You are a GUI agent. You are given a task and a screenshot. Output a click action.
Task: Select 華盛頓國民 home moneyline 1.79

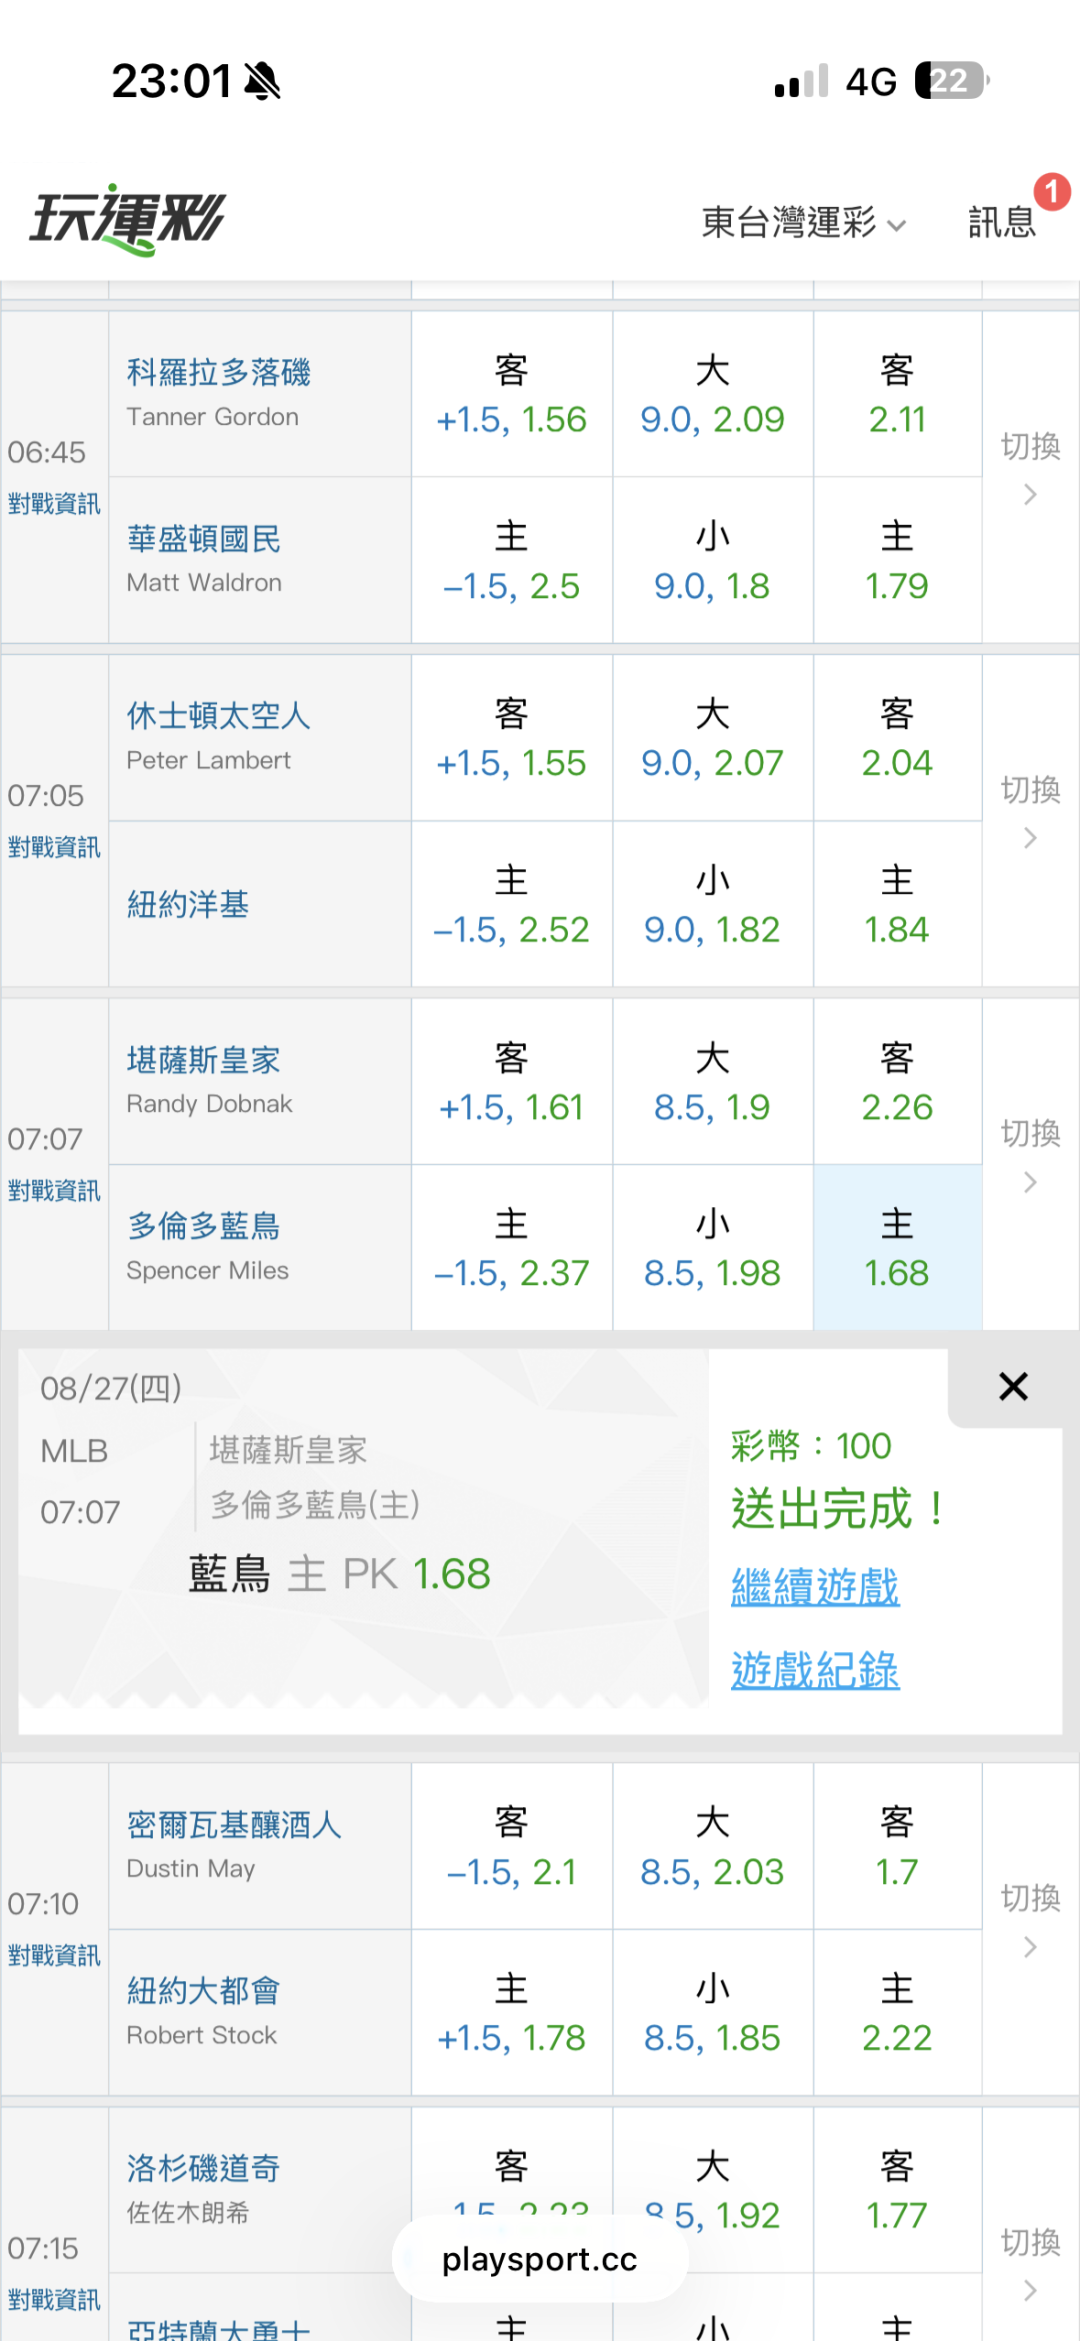pyautogui.click(x=897, y=560)
